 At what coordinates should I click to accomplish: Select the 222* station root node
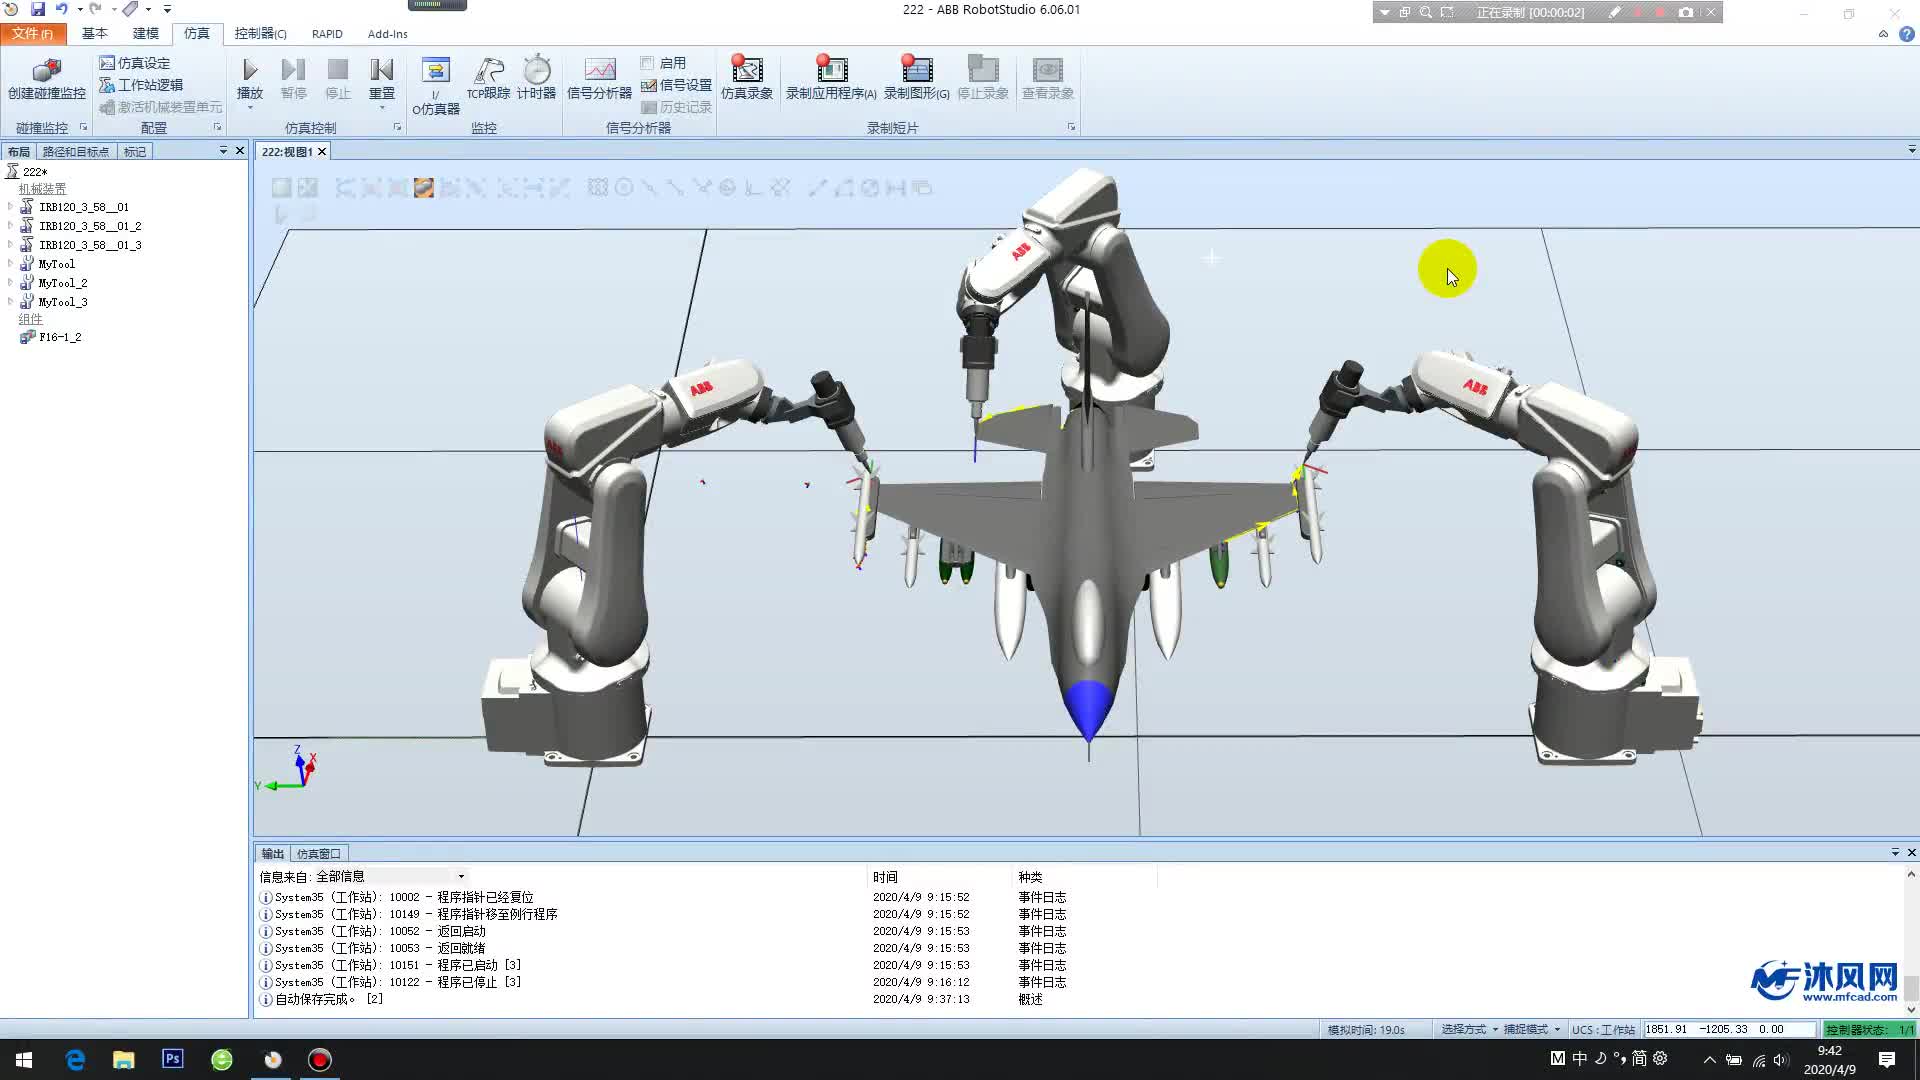point(27,172)
